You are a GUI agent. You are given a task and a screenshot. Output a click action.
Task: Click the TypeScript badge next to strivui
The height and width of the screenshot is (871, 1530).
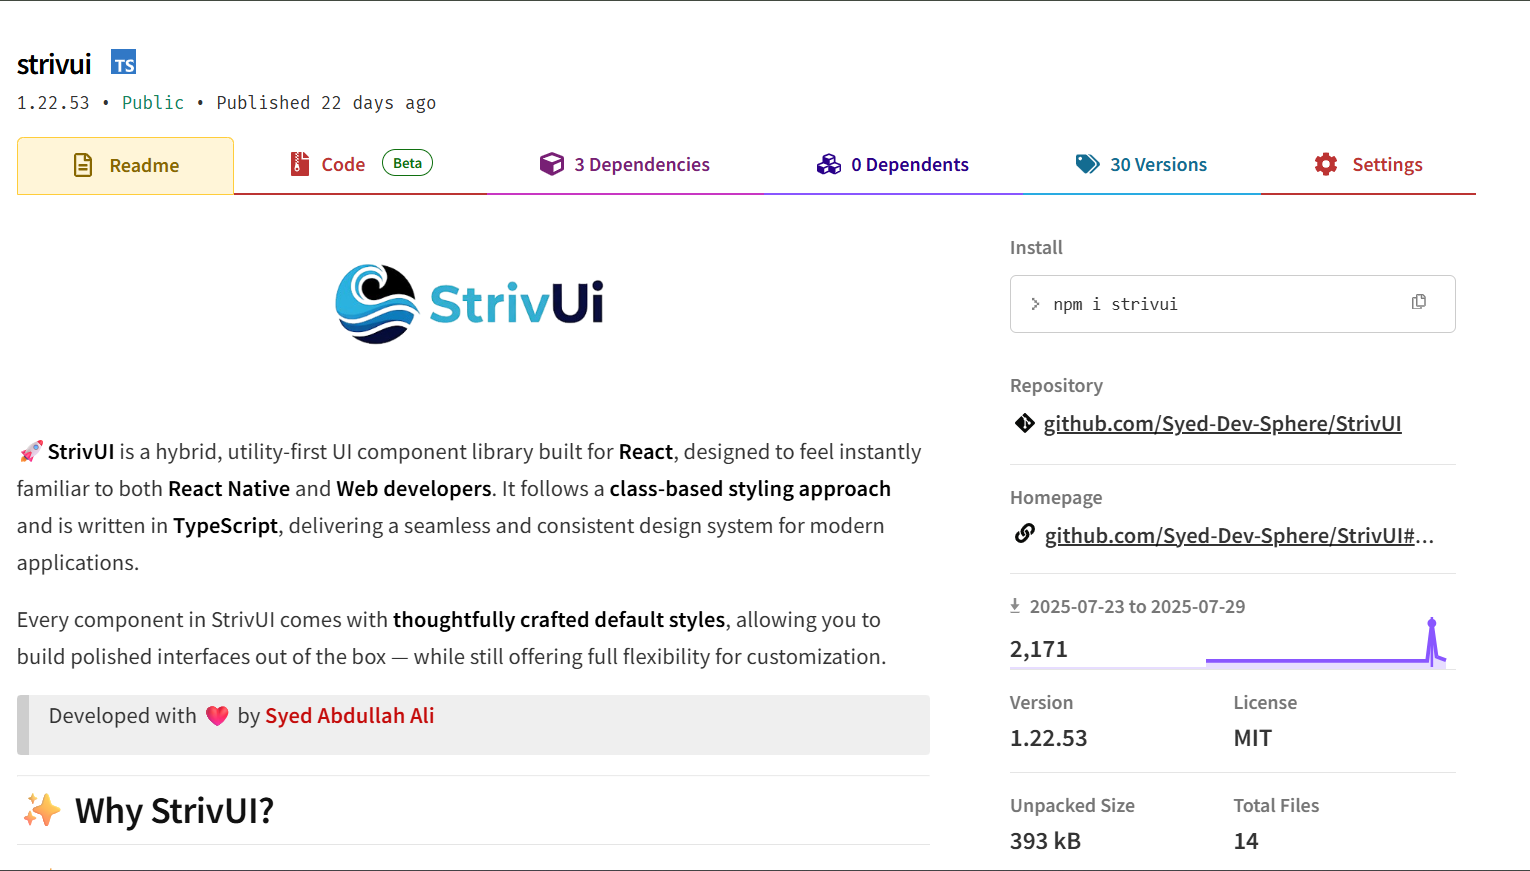point(123,63)
